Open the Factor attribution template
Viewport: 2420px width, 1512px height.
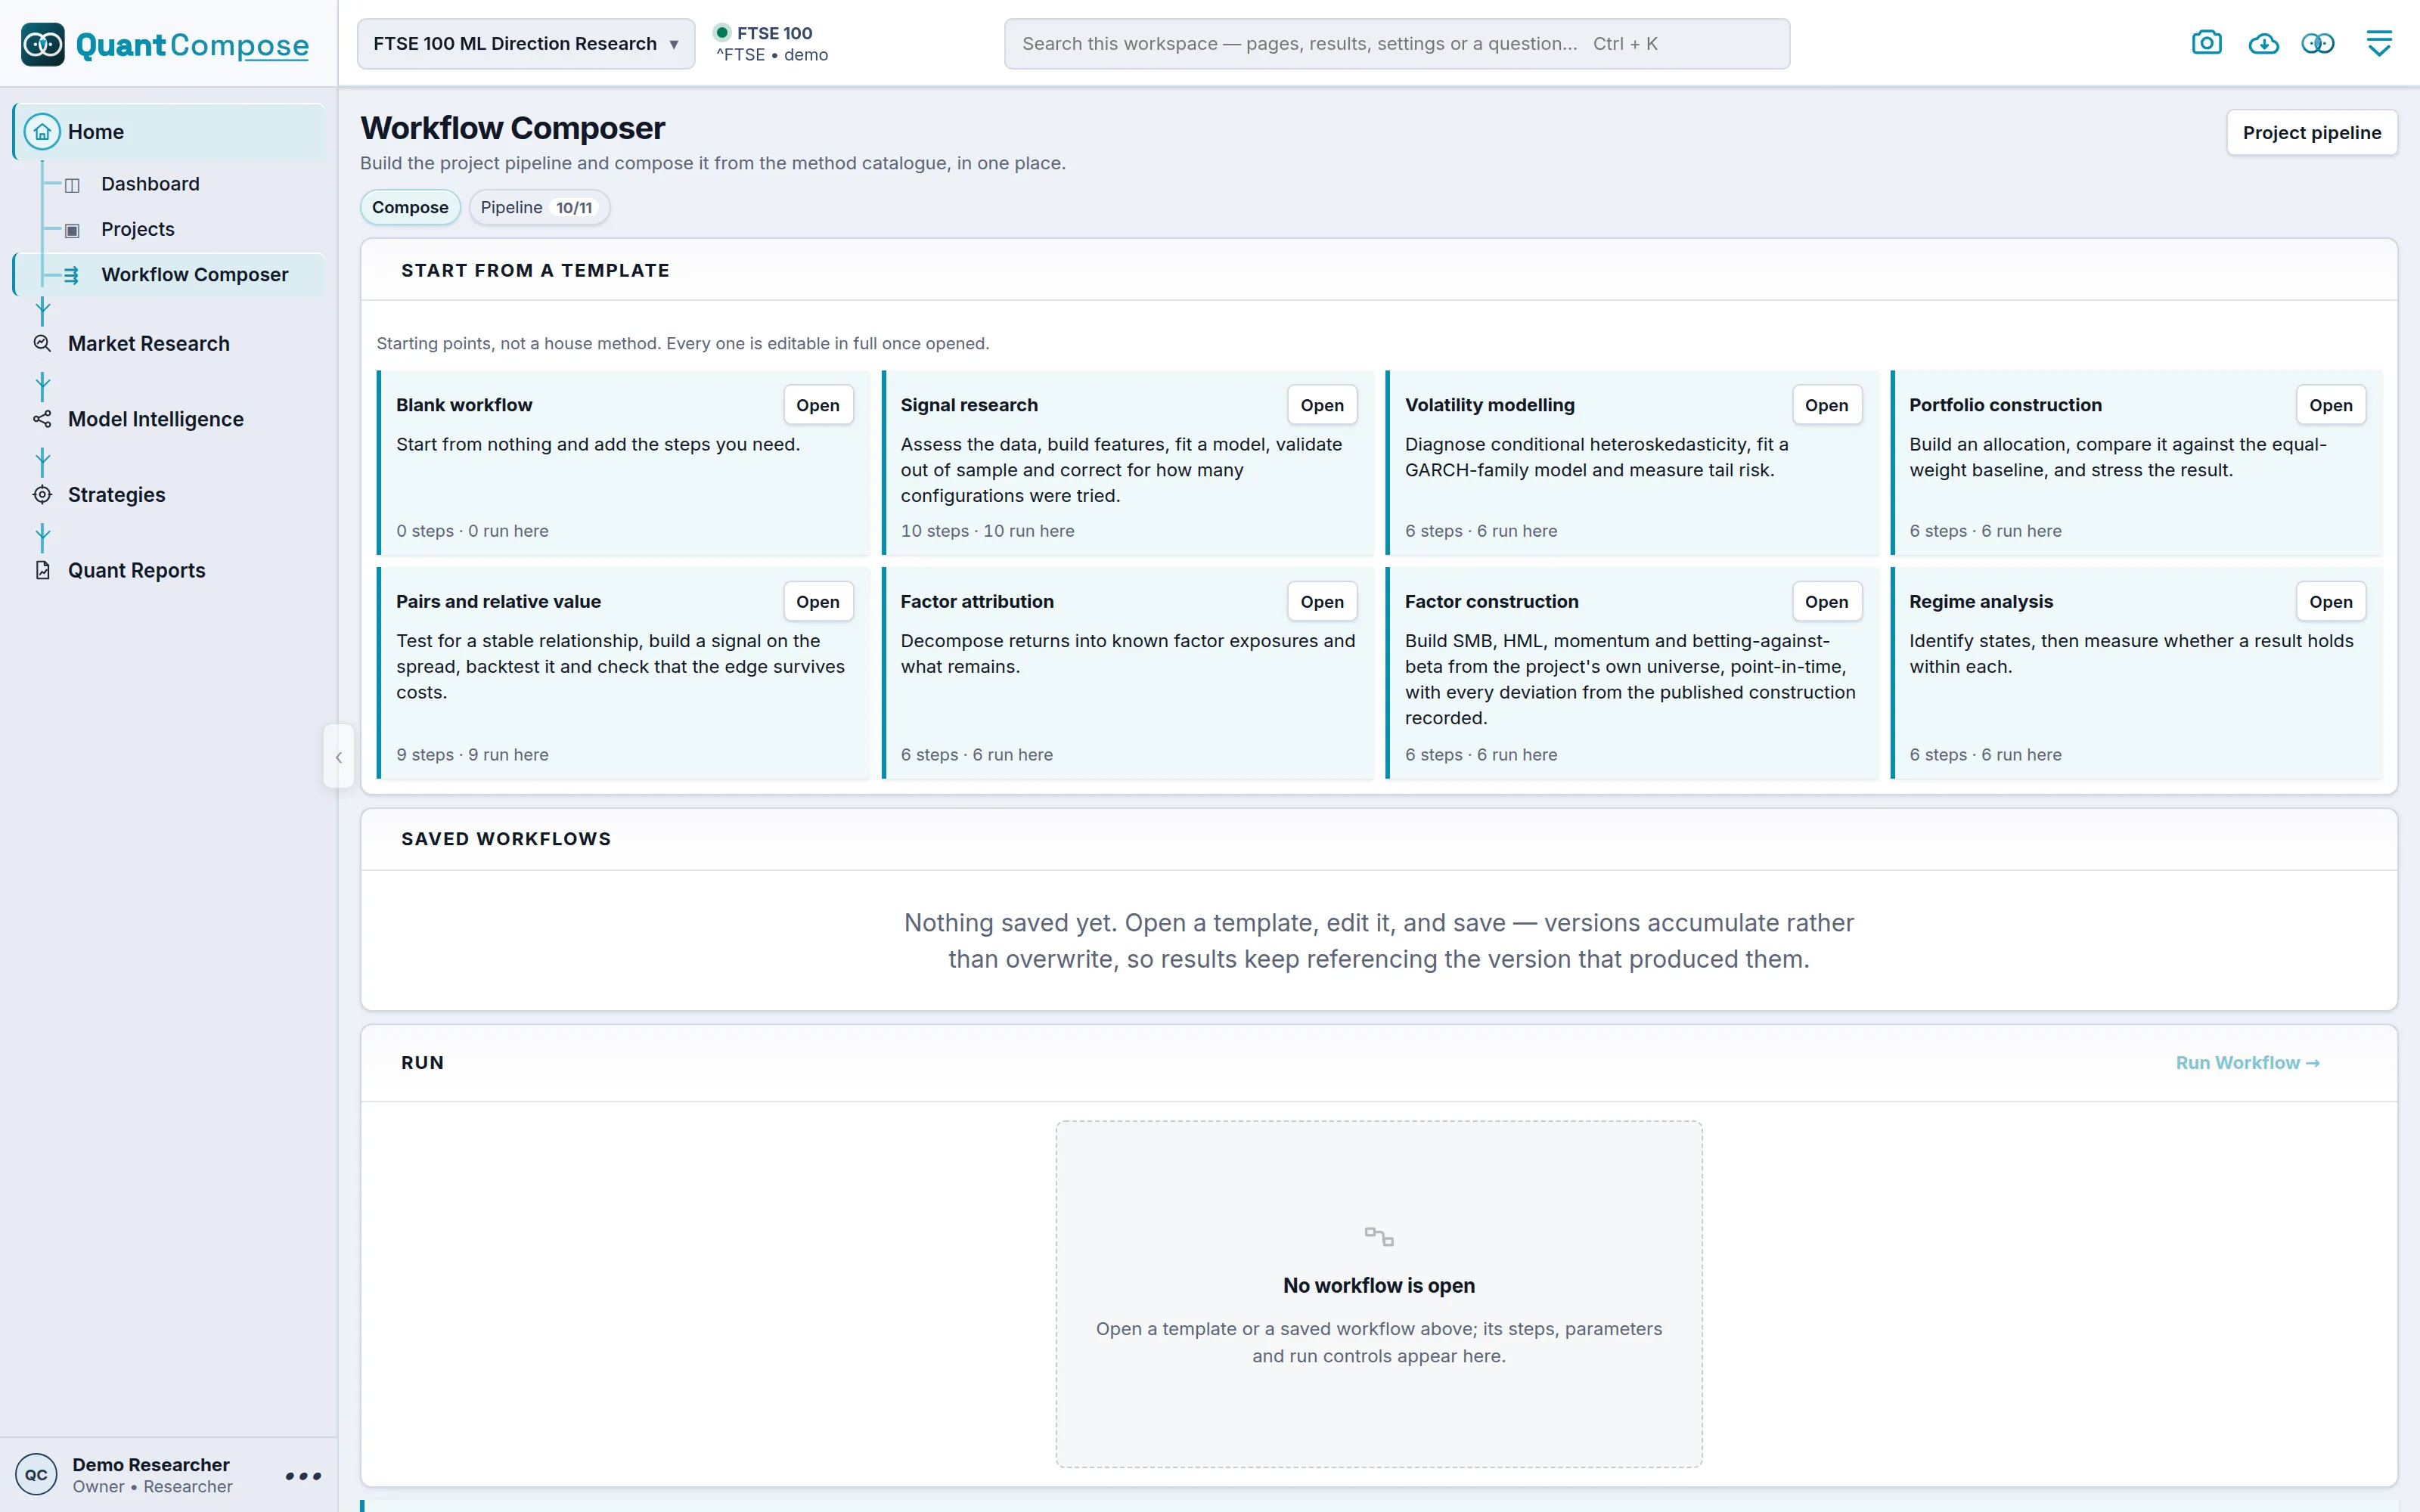click(1322, 602)
